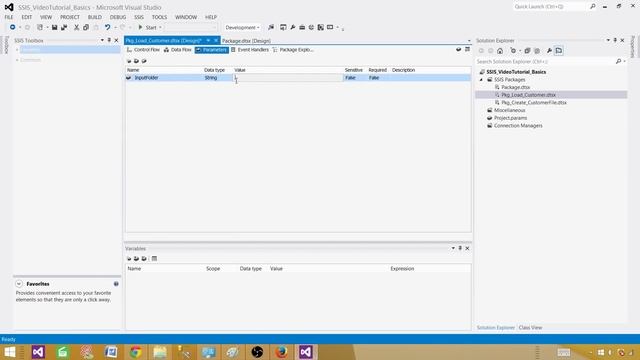Screen dimensions: 640x360
Task: Click the Windows Start button
Action: click(9, 352)
